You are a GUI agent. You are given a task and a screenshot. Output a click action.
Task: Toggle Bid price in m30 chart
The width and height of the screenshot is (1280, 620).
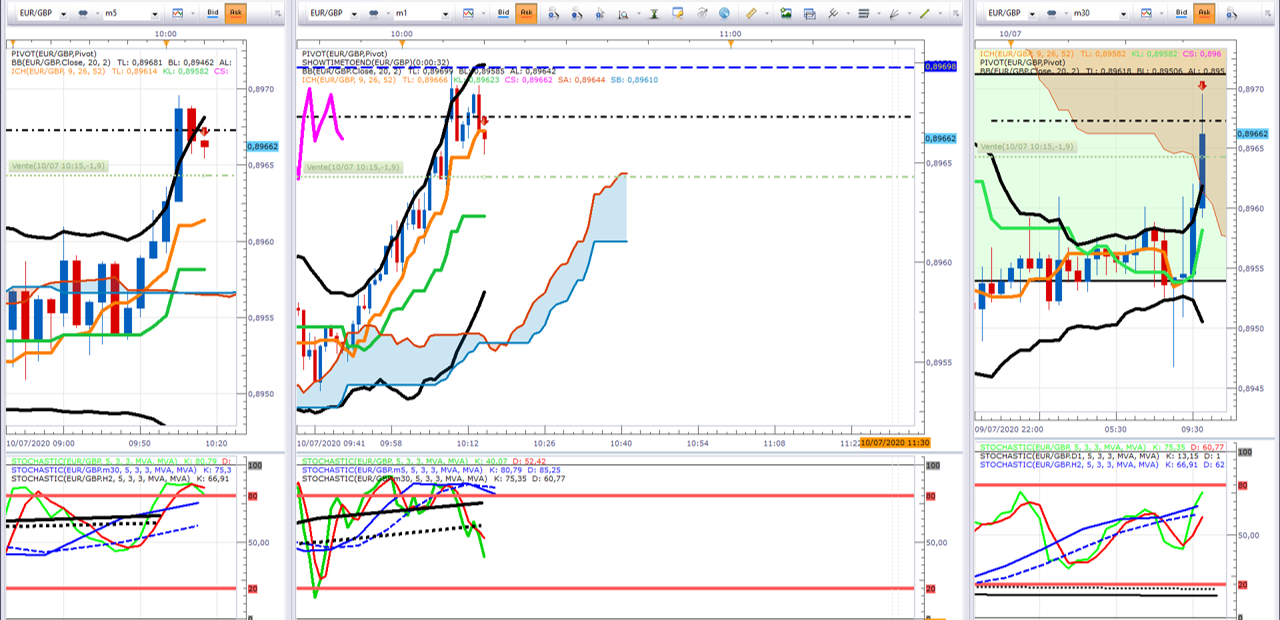[1182, 13]
